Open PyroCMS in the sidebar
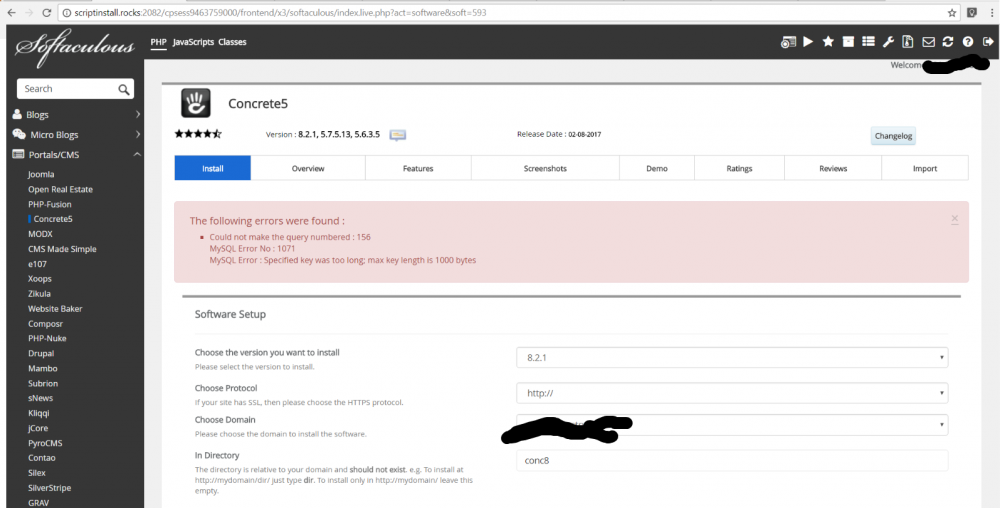1000x508 pixels. [45, 443]
